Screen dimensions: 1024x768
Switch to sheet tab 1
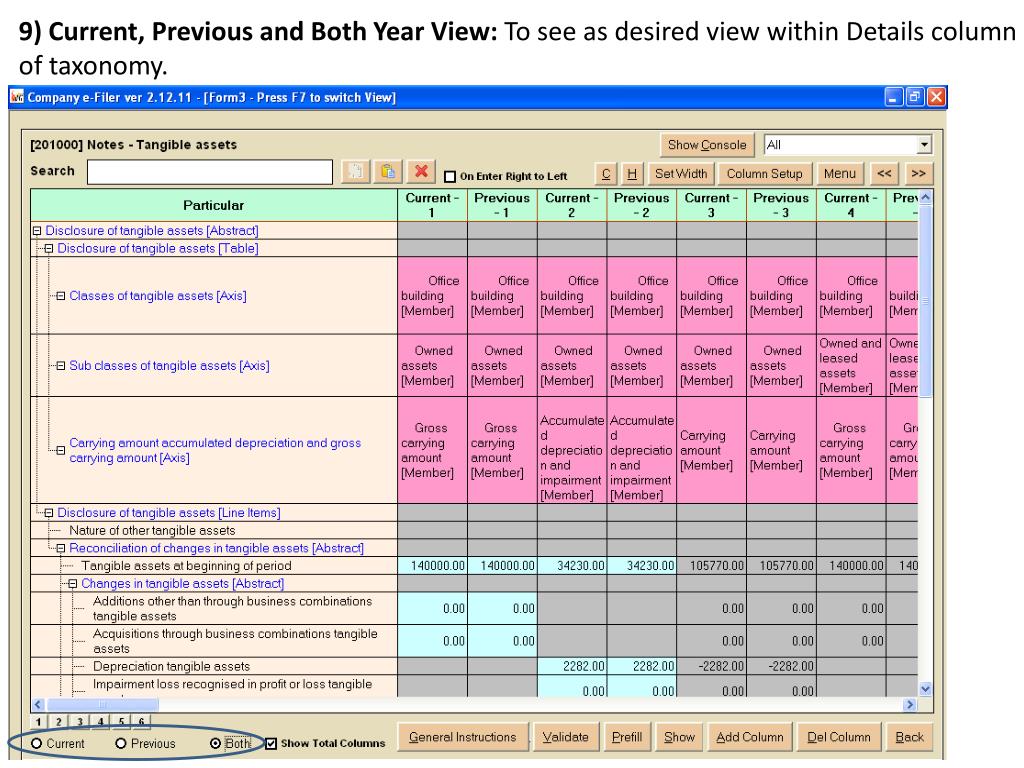click(x=39, y=722)
